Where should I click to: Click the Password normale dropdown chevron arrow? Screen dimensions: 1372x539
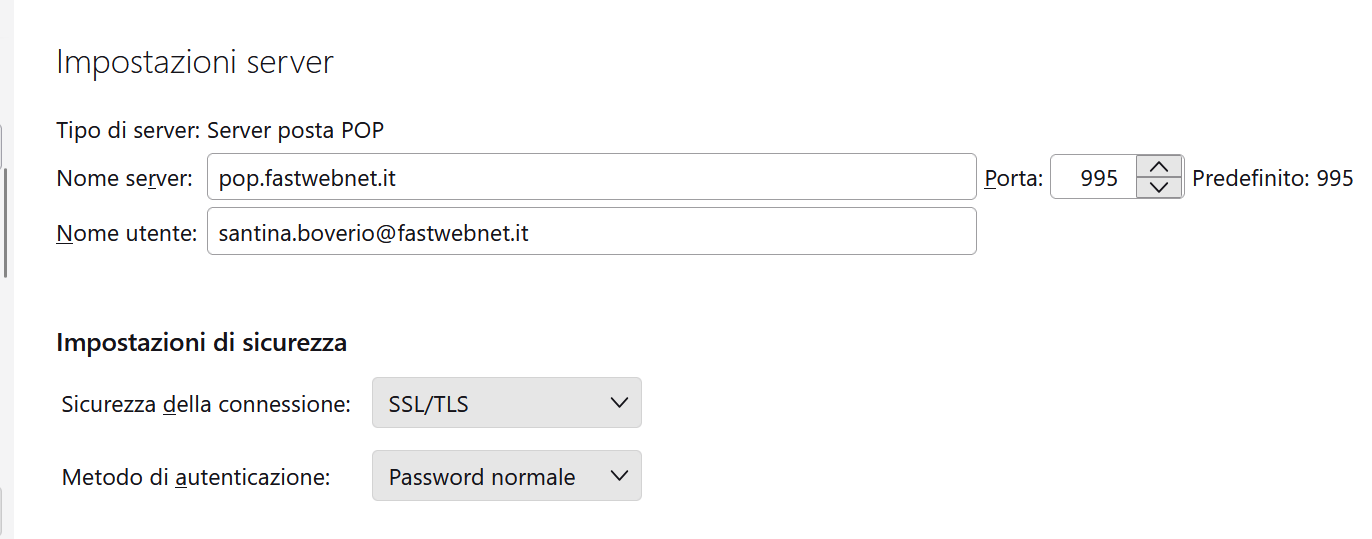[x=619, y=476]
